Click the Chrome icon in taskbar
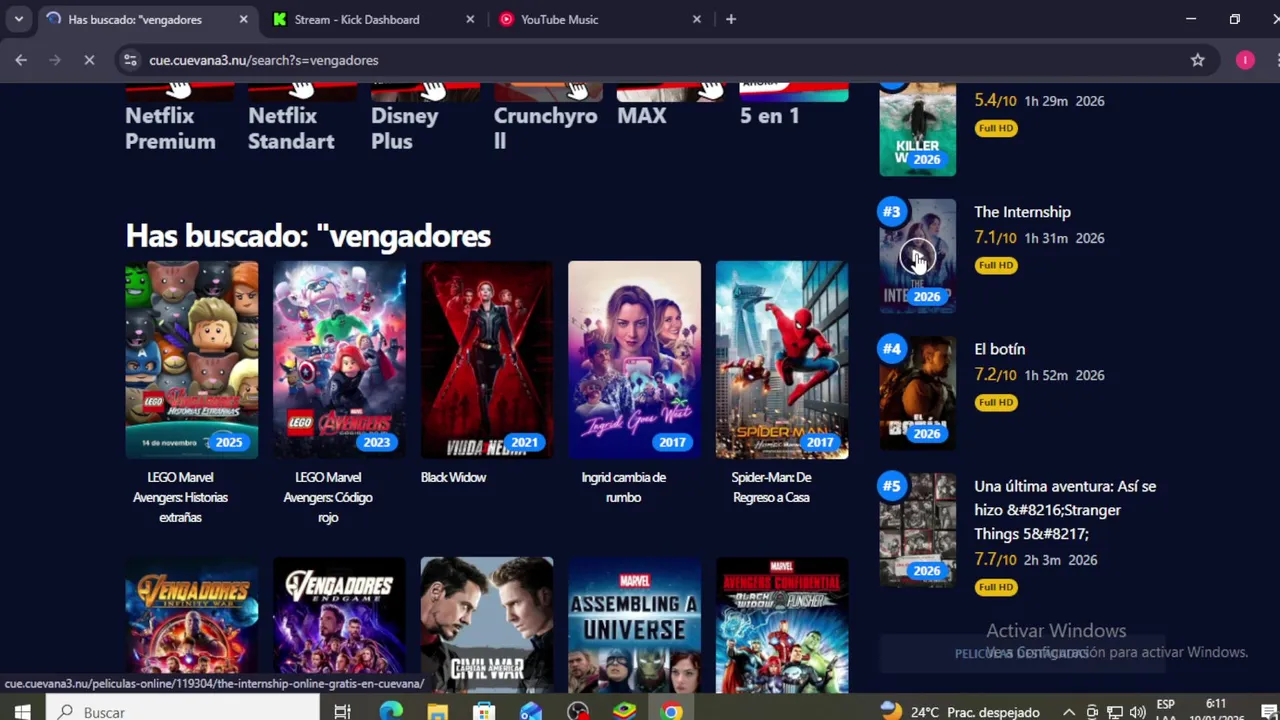 (672, 711)
